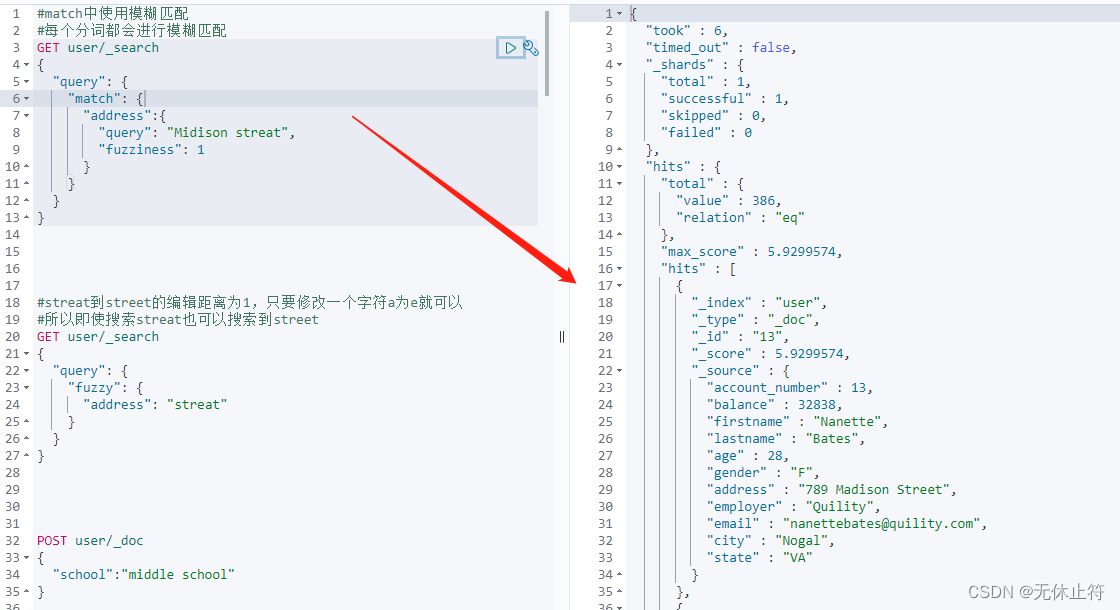Click the request editor vertical scrollbar
Viewport: 1120px width, 610px height.
coord(547,53)
